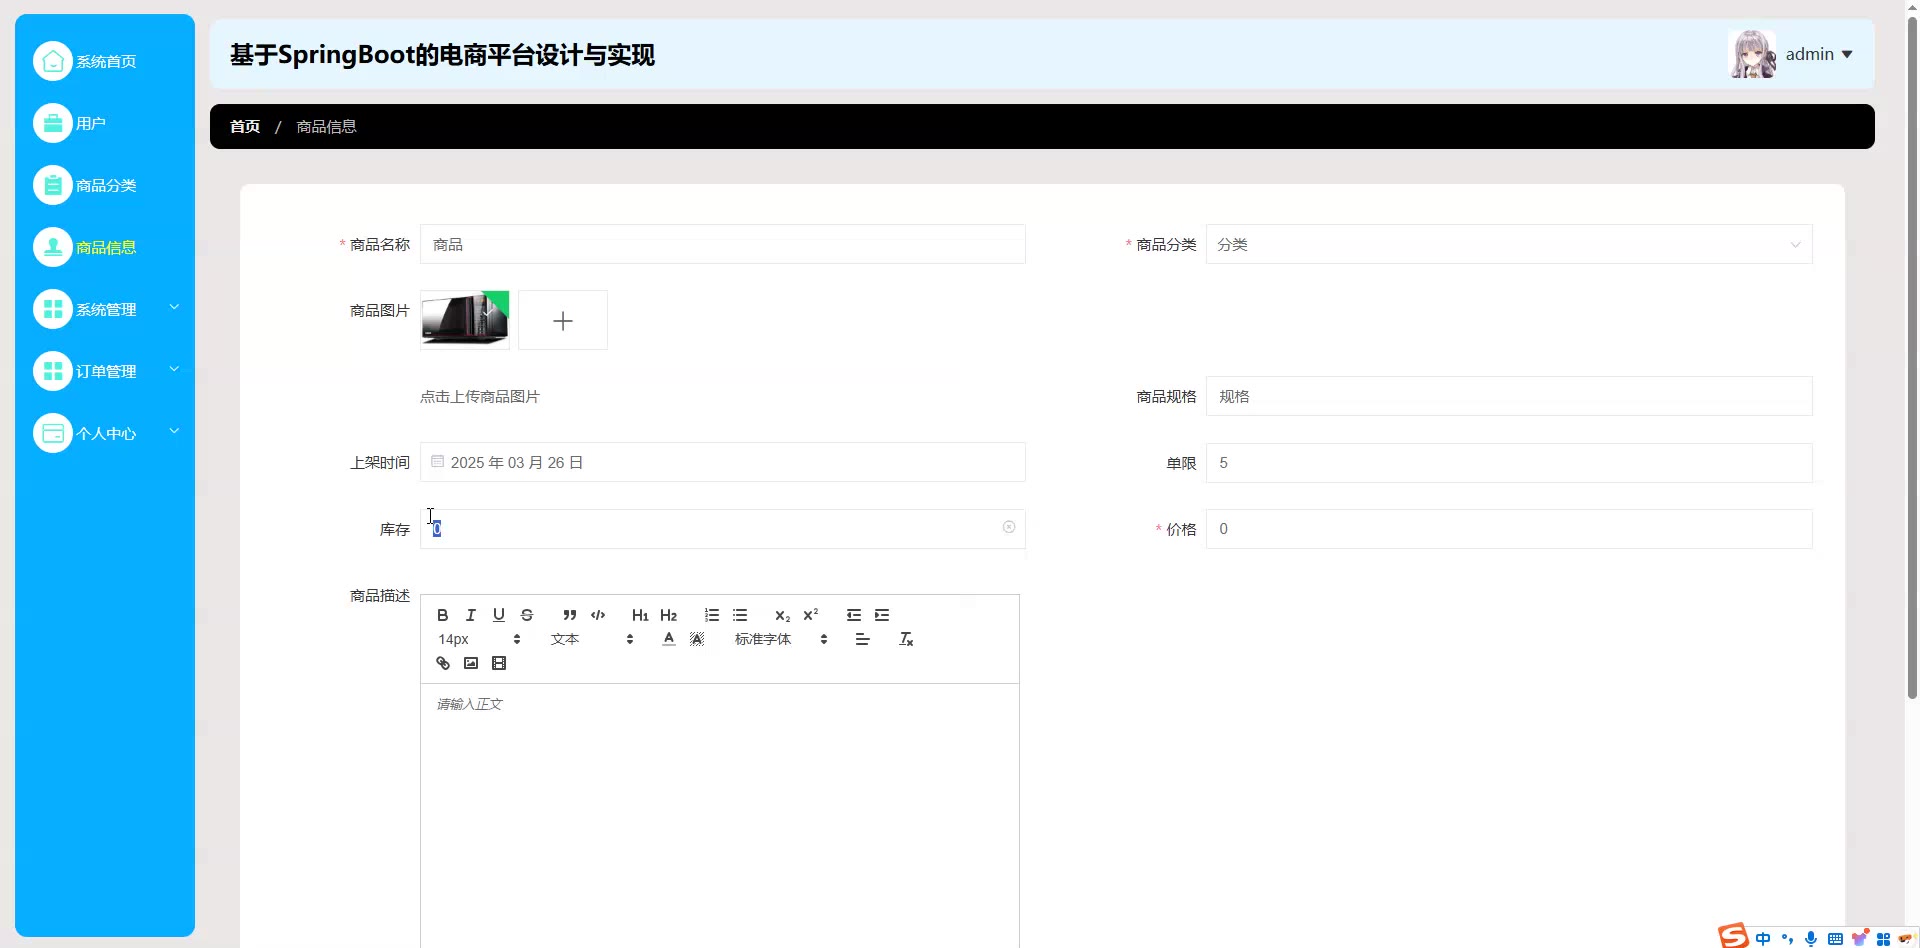Expand the 系统管理 sidebar menu
Screen dimensions: 1920x948
tap(105, 309)
